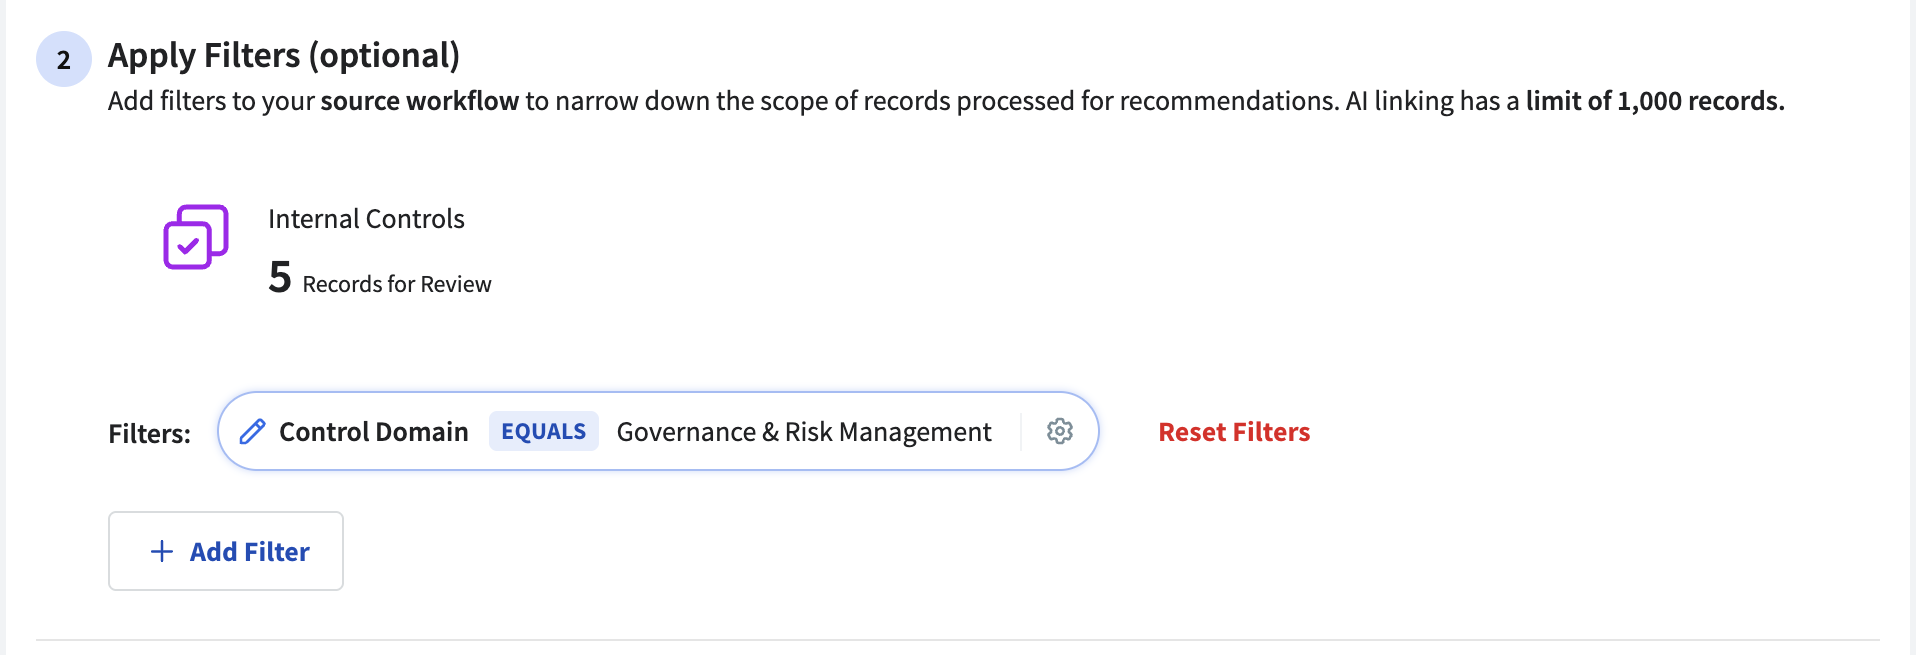Click the pencil edit icon in filter
This screenshot has height=655, width=1916.
click(x=253, y=431)
